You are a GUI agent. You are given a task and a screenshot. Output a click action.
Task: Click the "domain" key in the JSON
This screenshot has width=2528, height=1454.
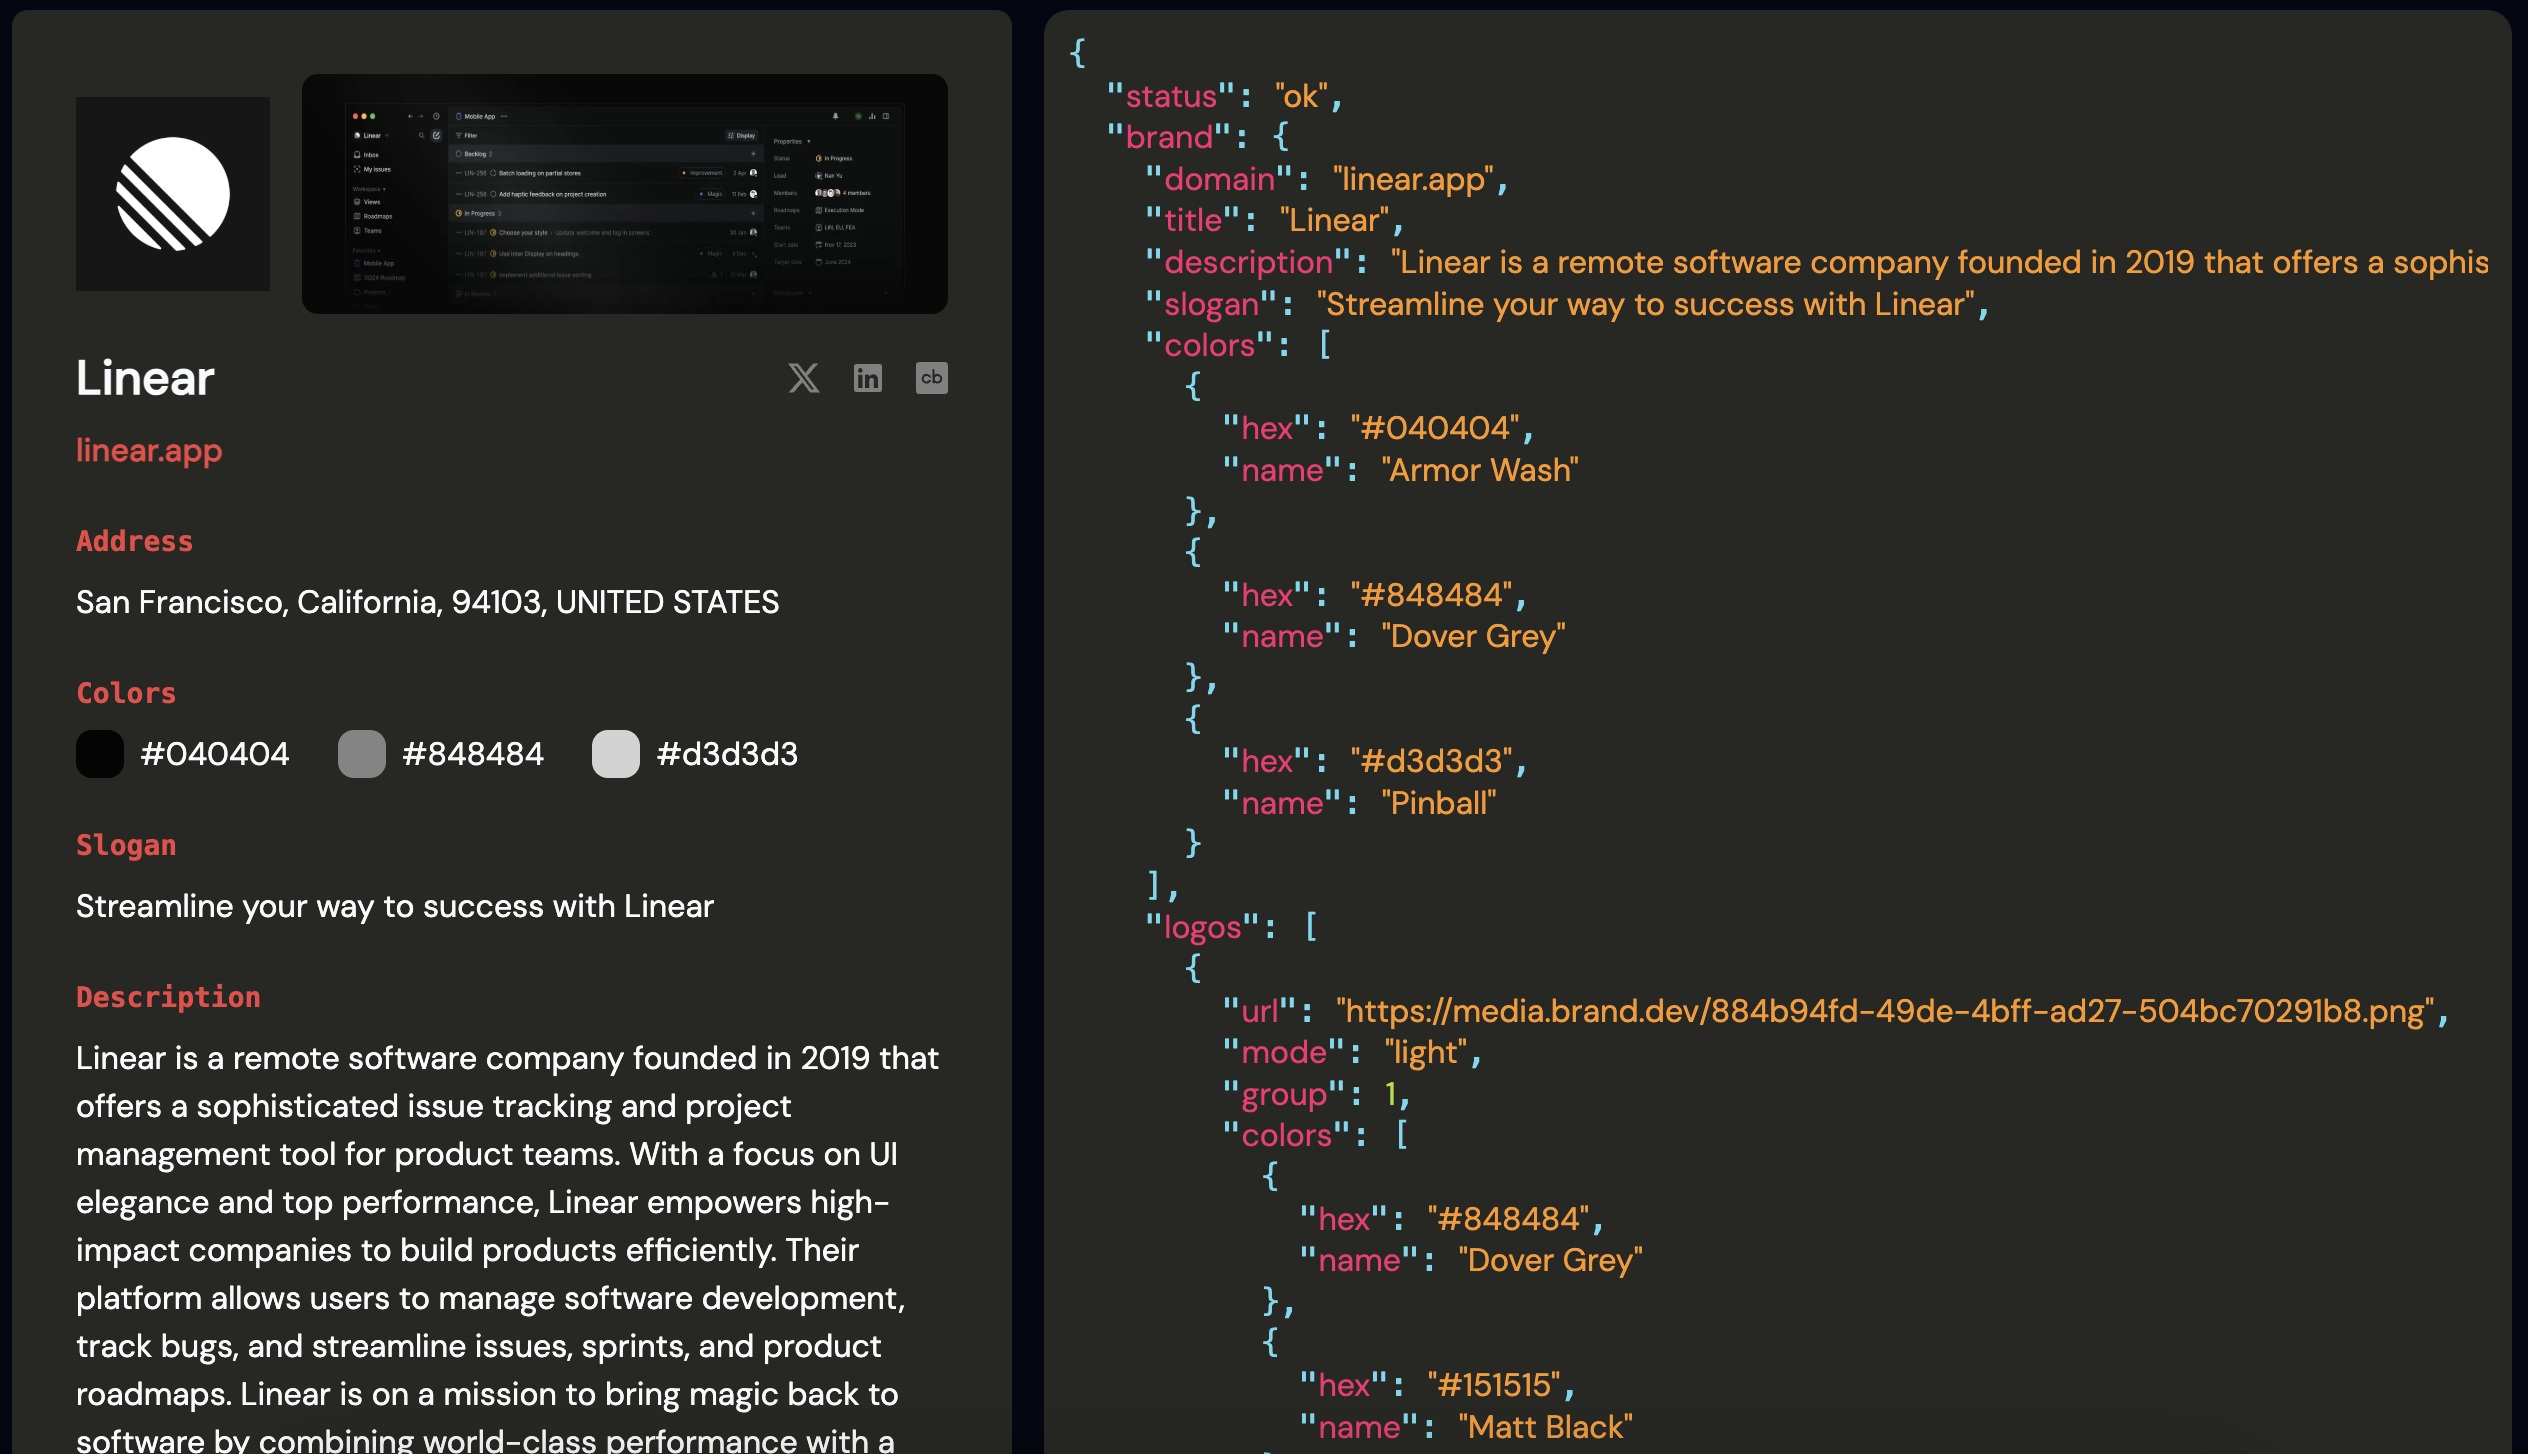click(x=1219, y=179)
